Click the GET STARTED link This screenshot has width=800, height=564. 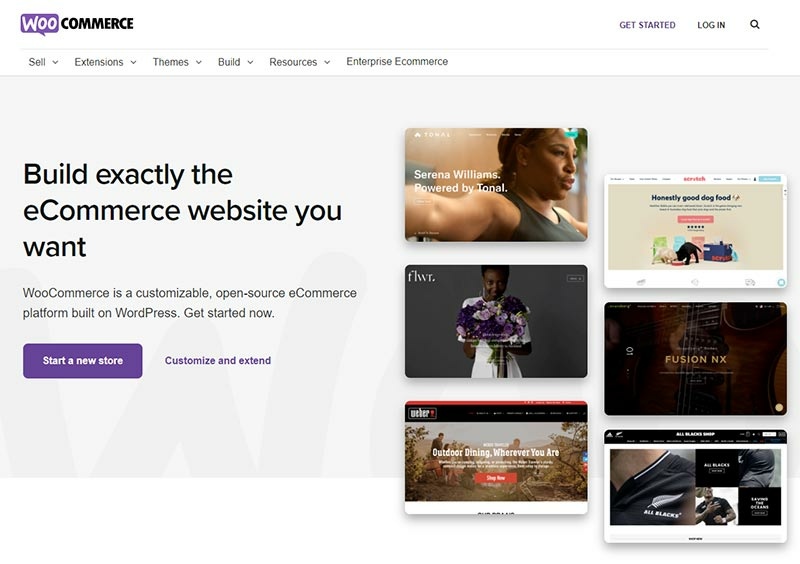pos(647,25)
